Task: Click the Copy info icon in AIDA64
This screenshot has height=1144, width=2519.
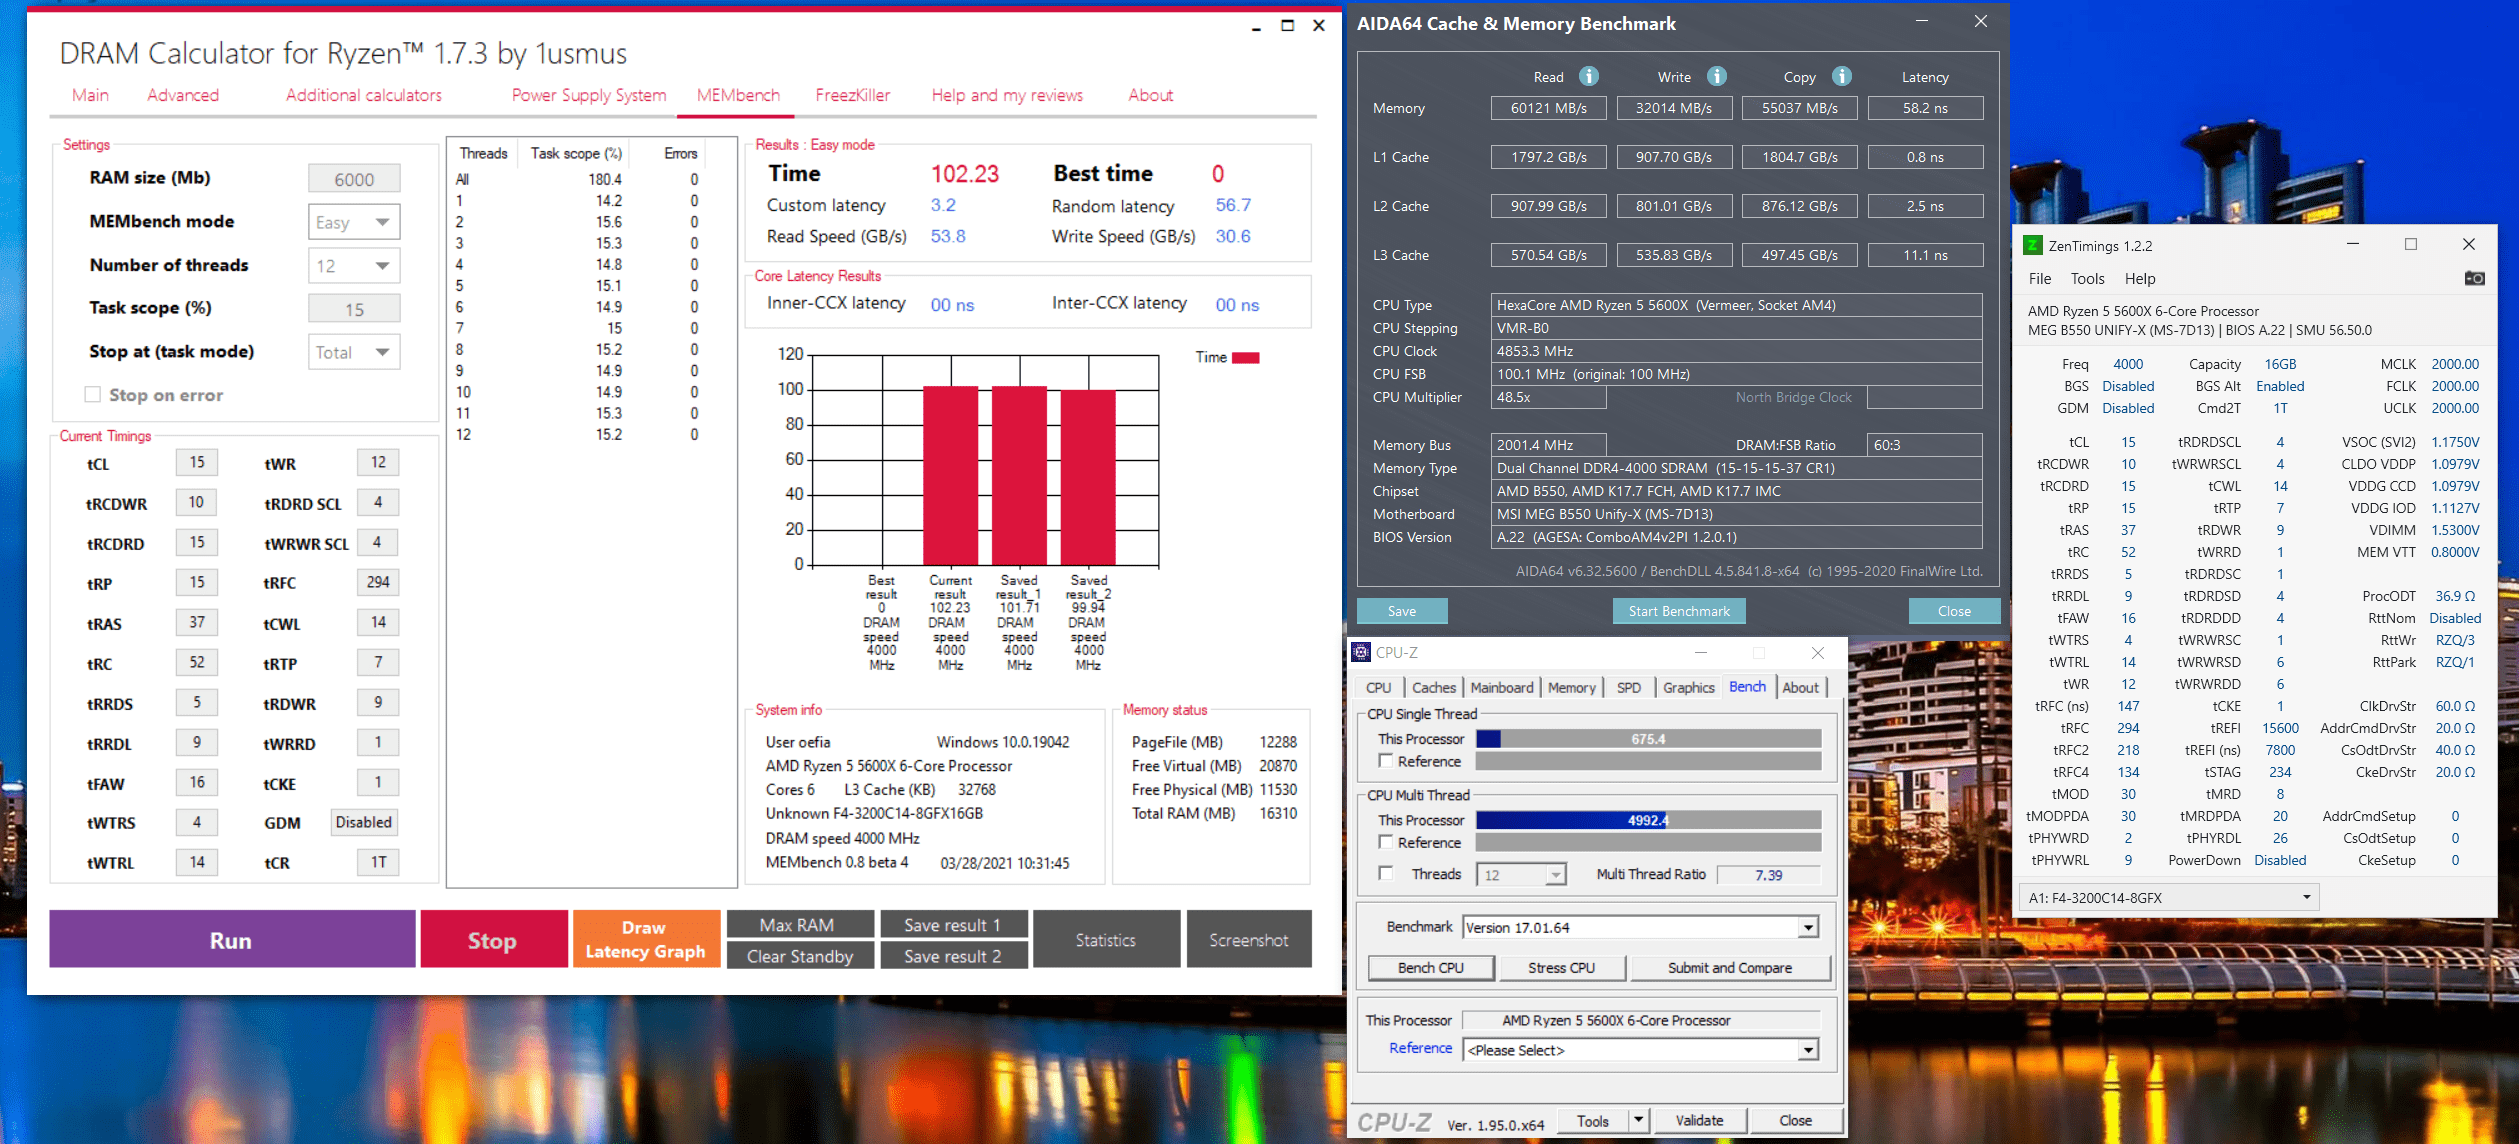Action: pyautogui.click(x=1841, y=76)
